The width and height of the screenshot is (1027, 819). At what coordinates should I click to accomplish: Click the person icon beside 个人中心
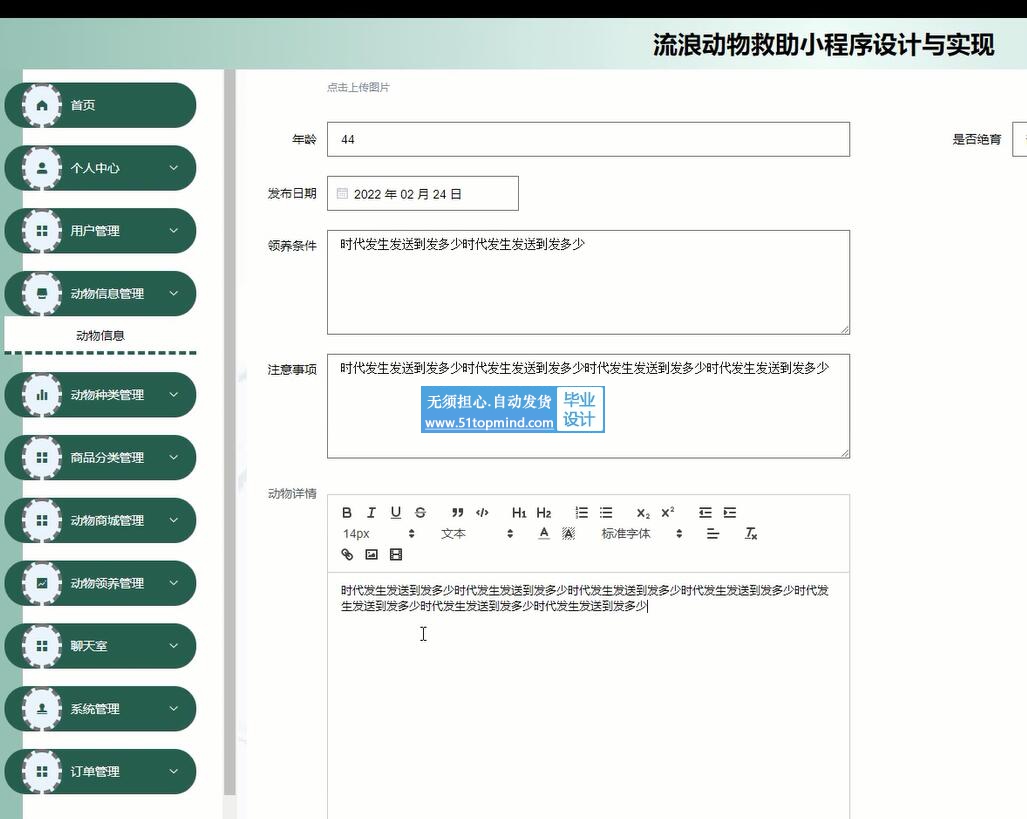[x=42, y=168]
